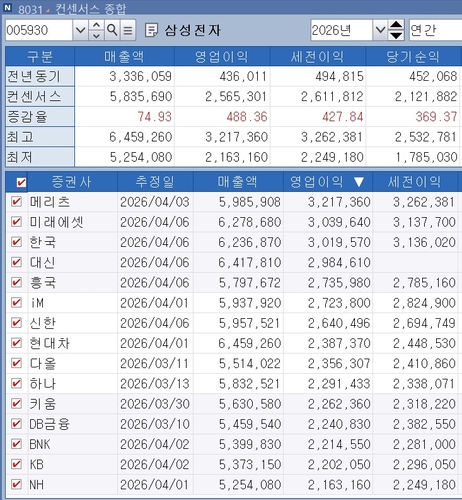This screenshot has height=500, width=462.
Task: Uncheck the 다올 row checkbox
Action: (16, 363)
